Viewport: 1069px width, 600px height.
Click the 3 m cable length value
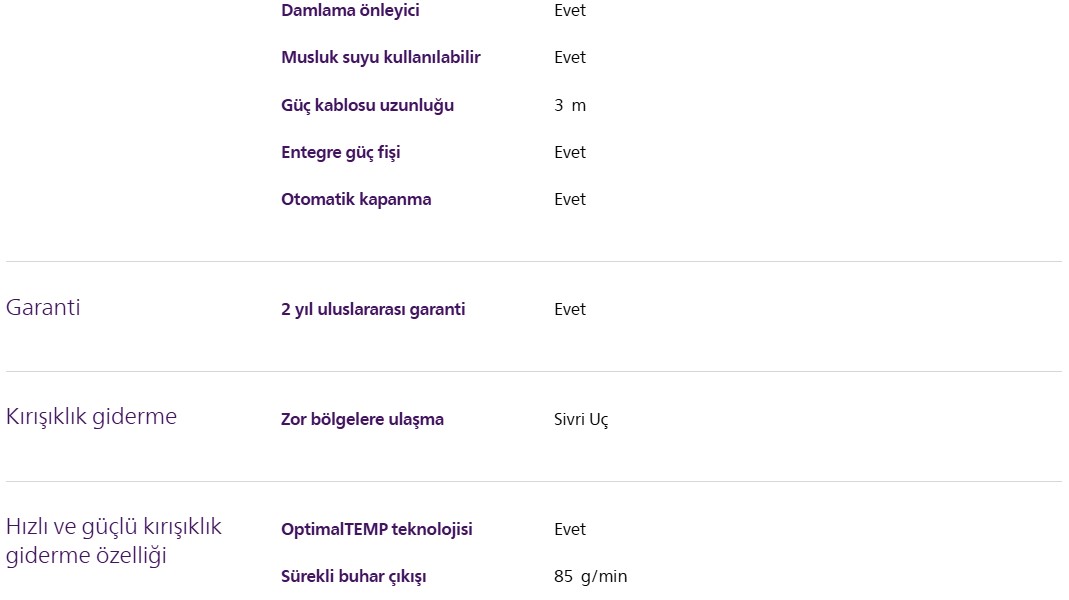pos(570,105)
